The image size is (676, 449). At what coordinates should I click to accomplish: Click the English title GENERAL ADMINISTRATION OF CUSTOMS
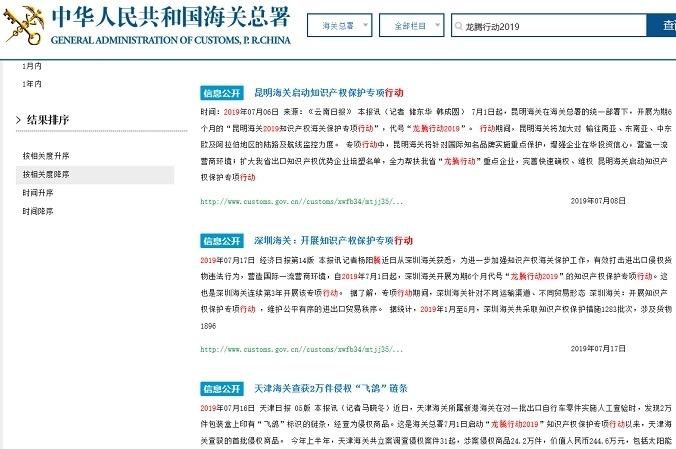click(x=171, y=40)
